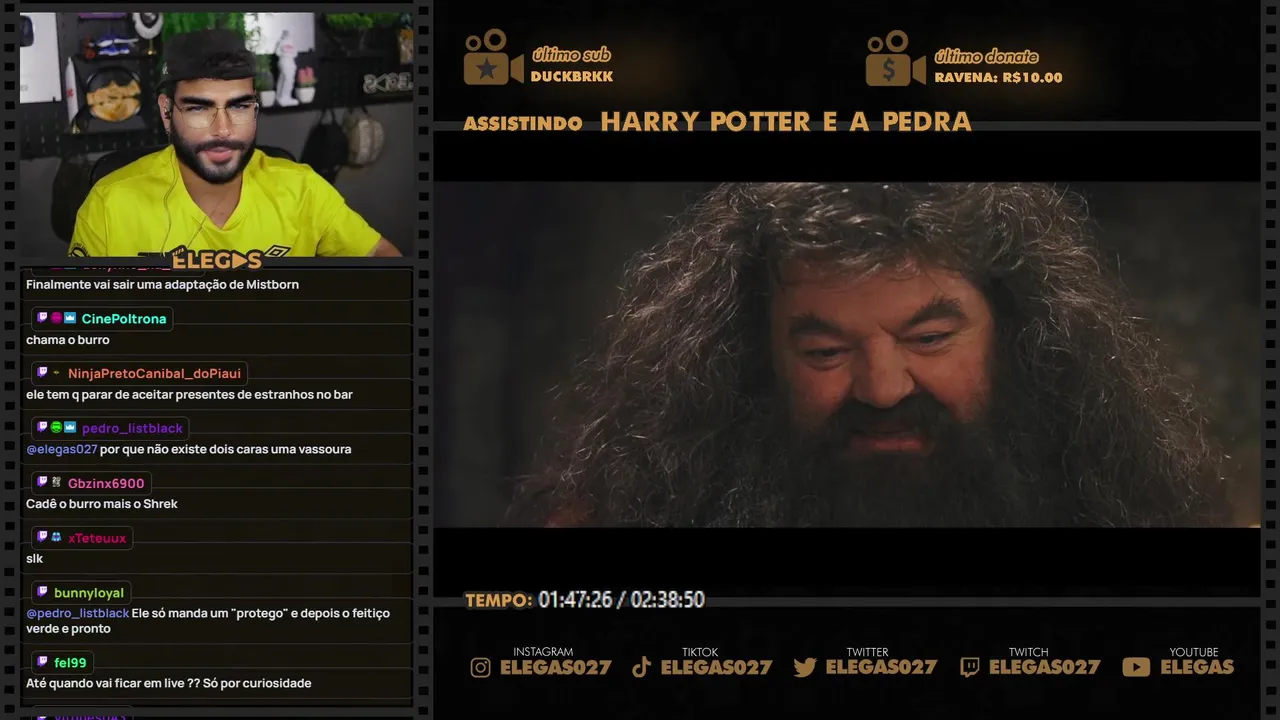Viewport: 1280px width, 720px height.
Task: Click message 'slk'
Action: pyautogui.click(x=35, y=559)
